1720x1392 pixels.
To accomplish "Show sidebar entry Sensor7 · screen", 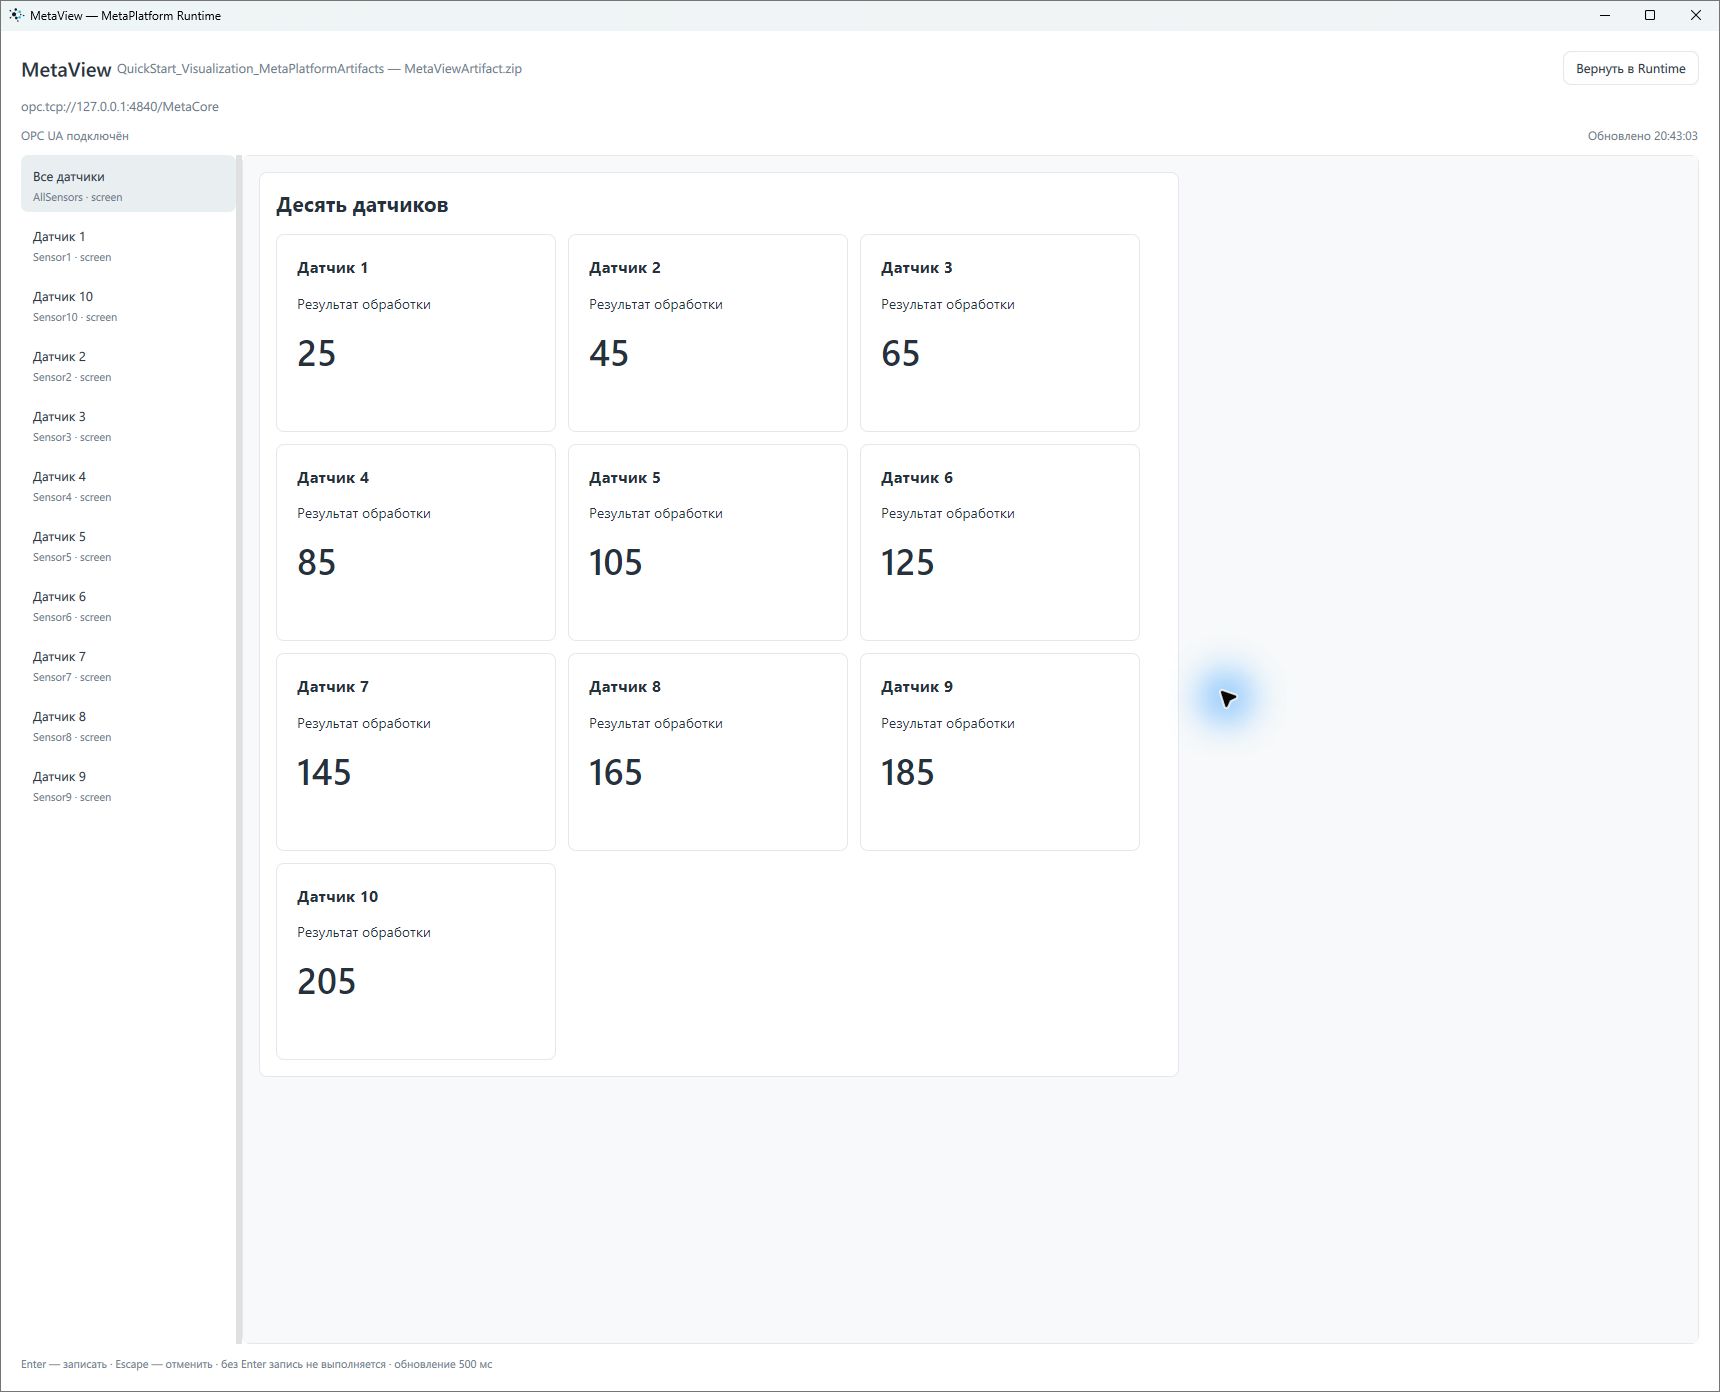I will pyautogui.click(x=128, y=666).
